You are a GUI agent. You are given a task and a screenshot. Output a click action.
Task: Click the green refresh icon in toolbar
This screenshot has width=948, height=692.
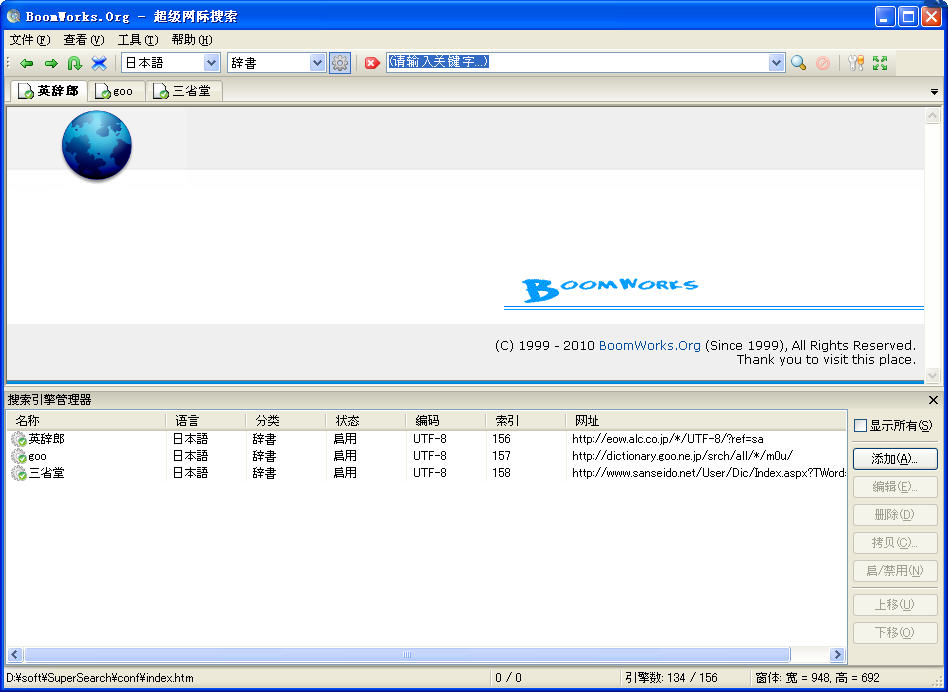pyautogui.click(x=75, y=63)
